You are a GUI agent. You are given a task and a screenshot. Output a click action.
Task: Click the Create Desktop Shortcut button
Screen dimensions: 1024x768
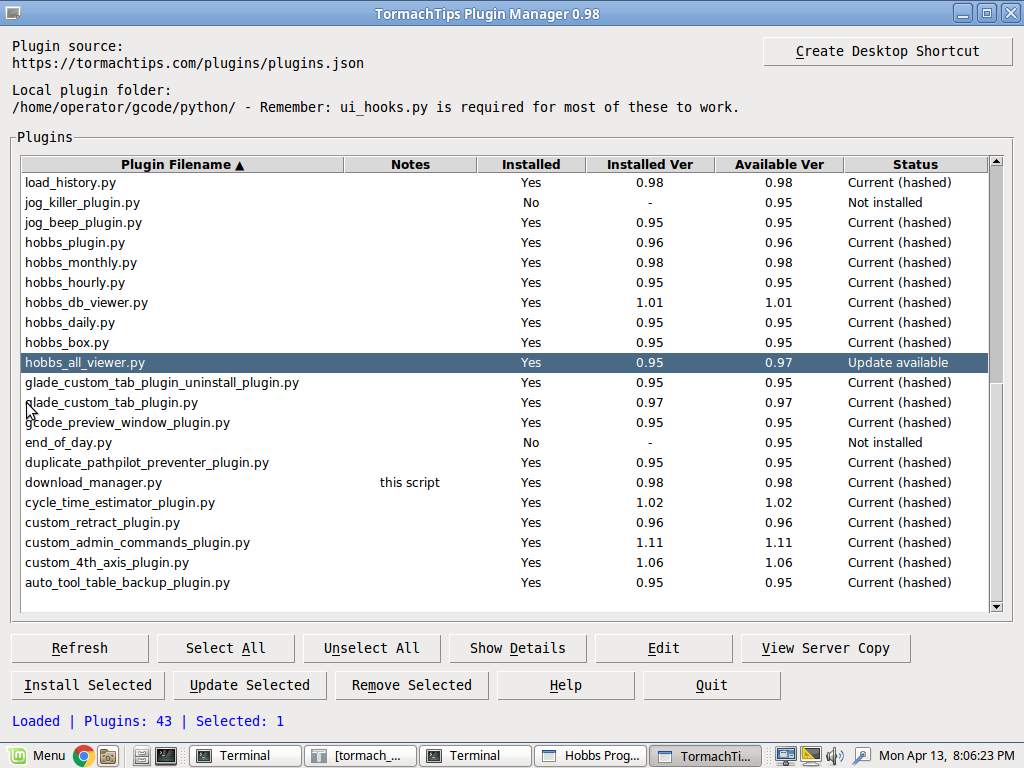click(x=887, y=51)
